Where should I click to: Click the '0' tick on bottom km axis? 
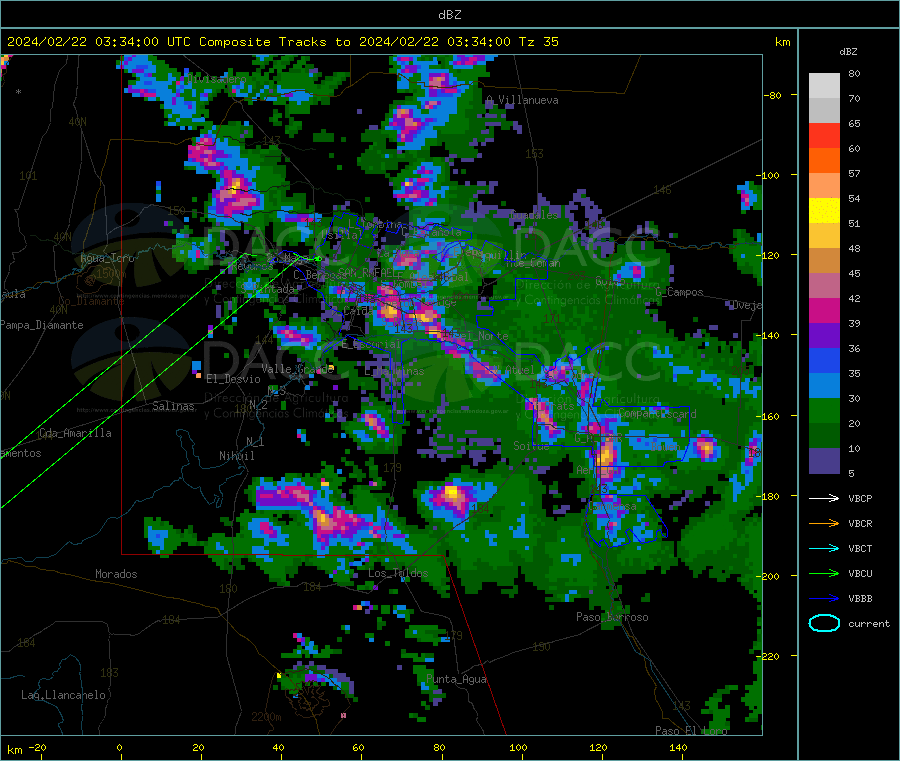point(119,747)
